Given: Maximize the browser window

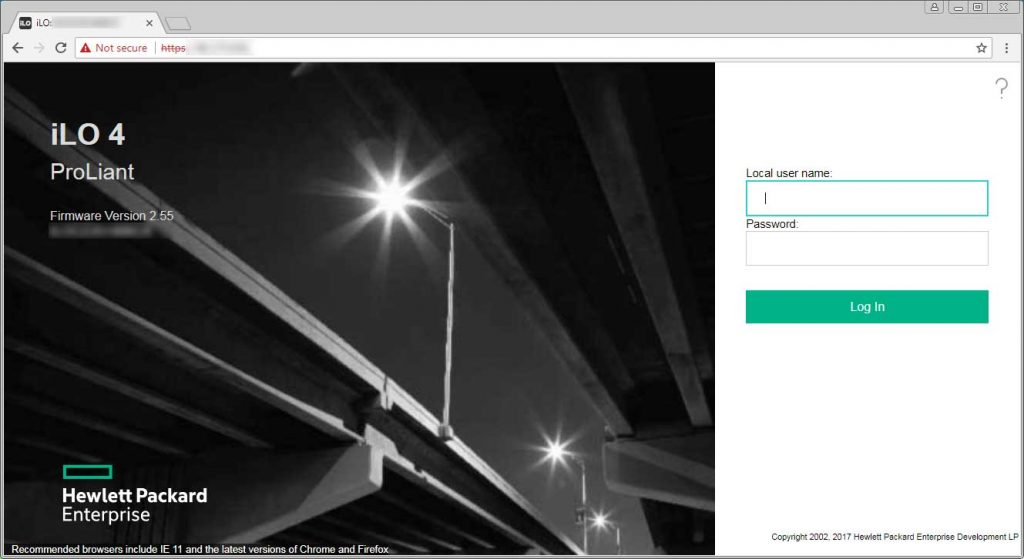Looking at the screenshot, I should coord(977,7).
